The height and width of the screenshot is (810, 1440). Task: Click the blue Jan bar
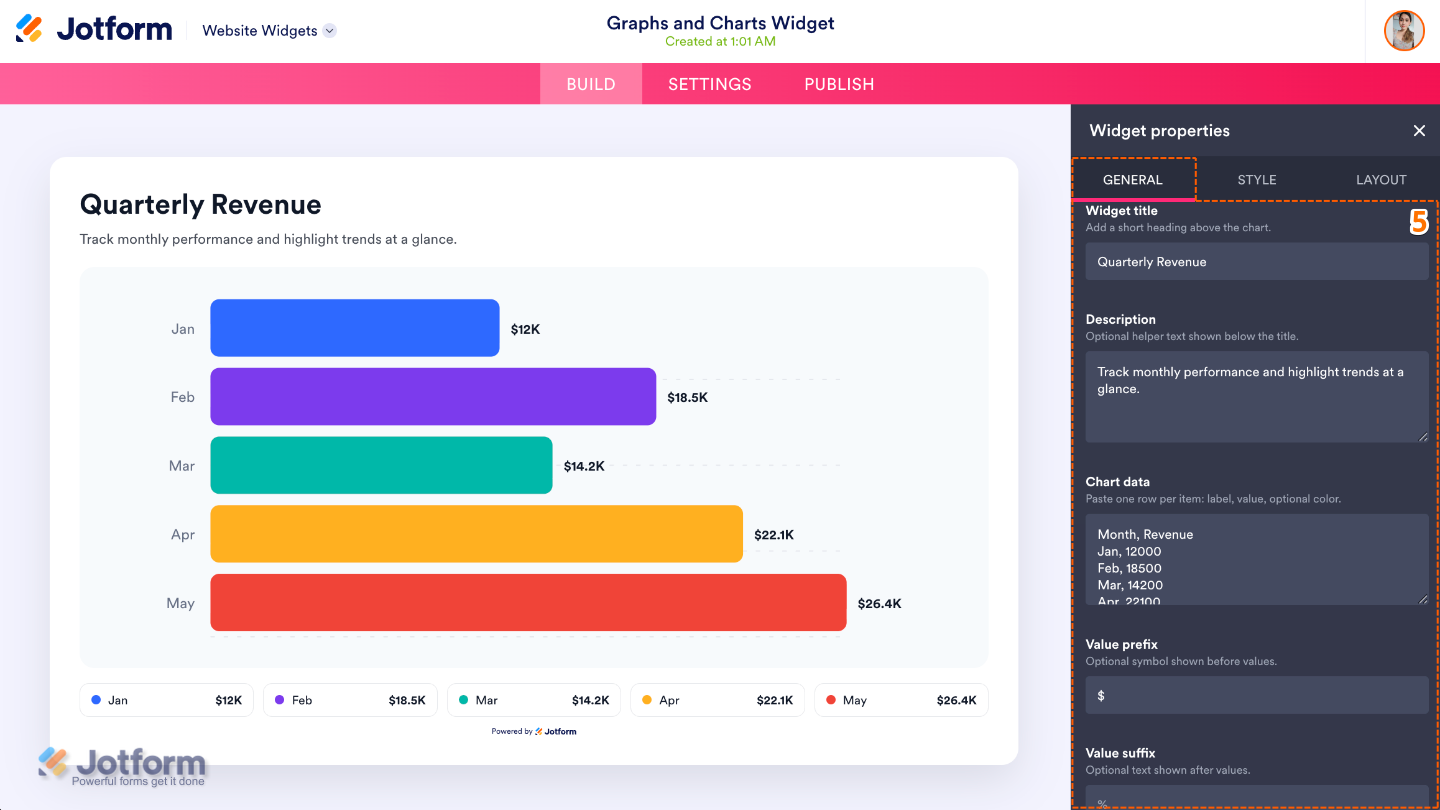[355, 328]
